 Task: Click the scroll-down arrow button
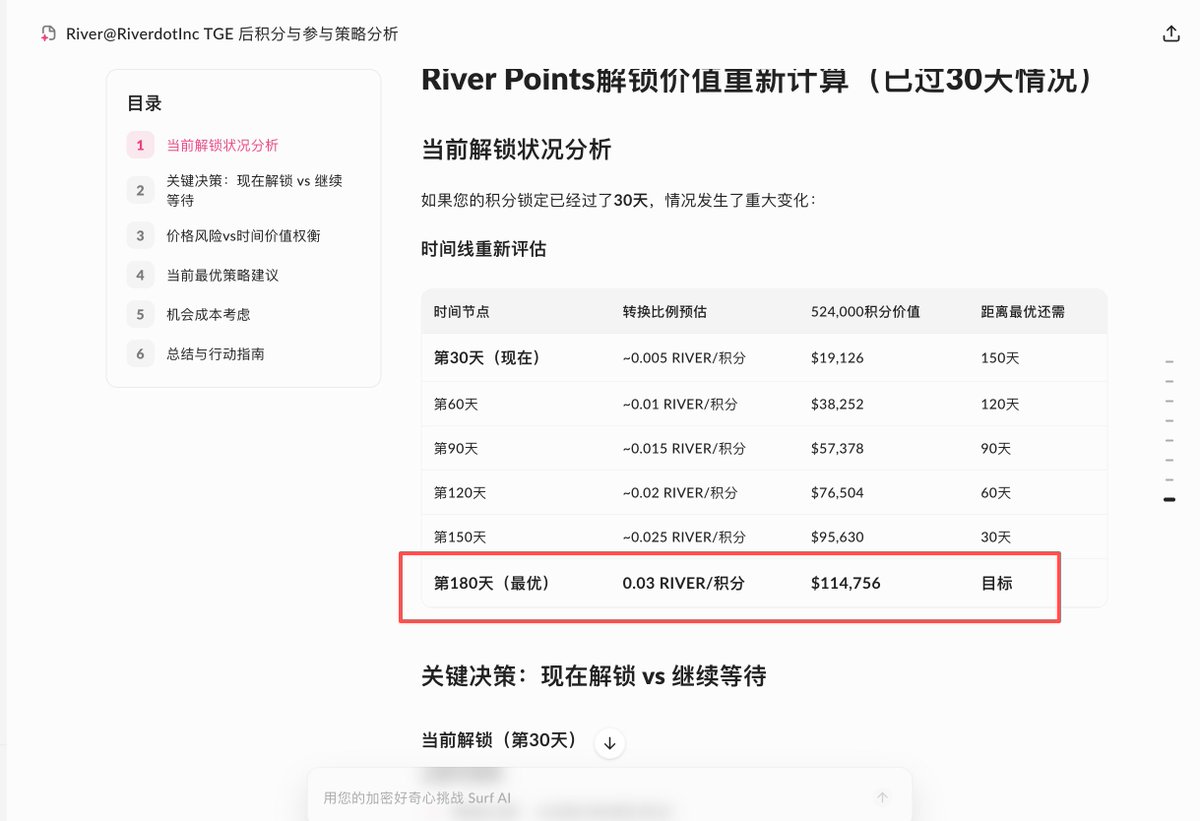point(610,744)
